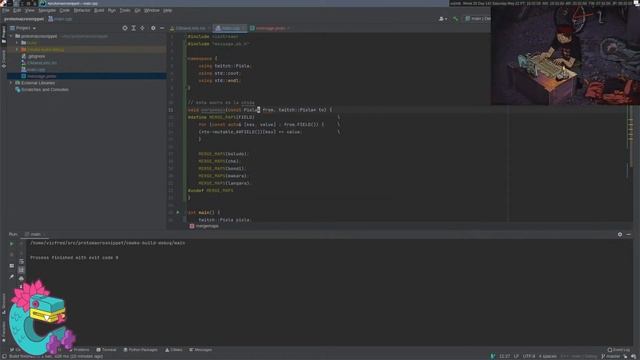The image size is (640, 360).
Task: Toggle Structure tool window side tab
Action: point(4,304)
